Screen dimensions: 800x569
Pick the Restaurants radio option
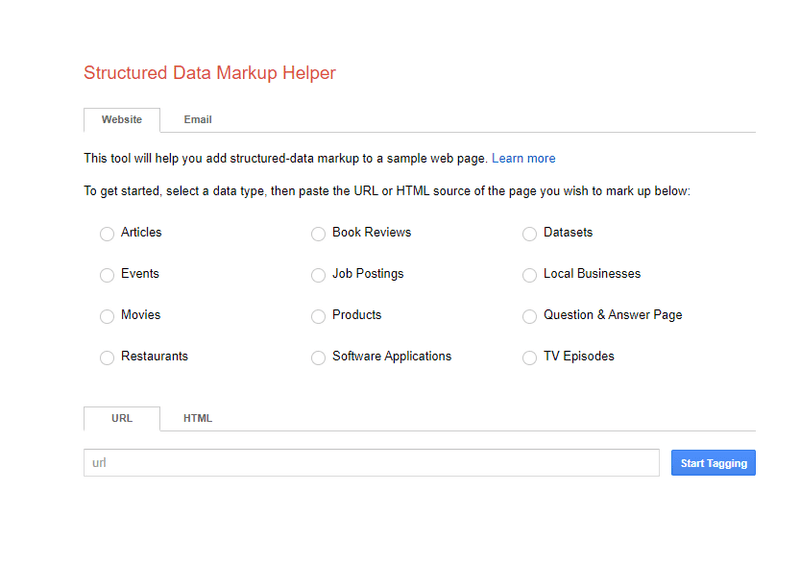coord(107,358)
